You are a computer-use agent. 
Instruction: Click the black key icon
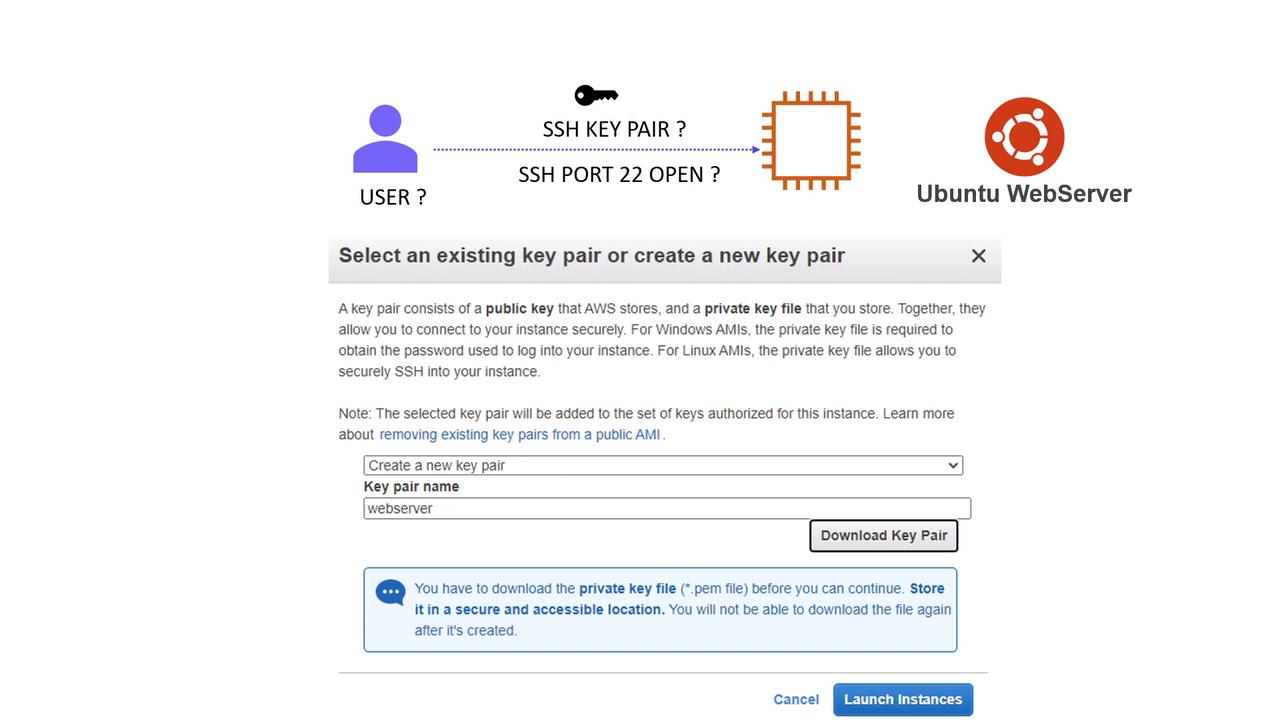pyautogui.click(x=596, y=95)
